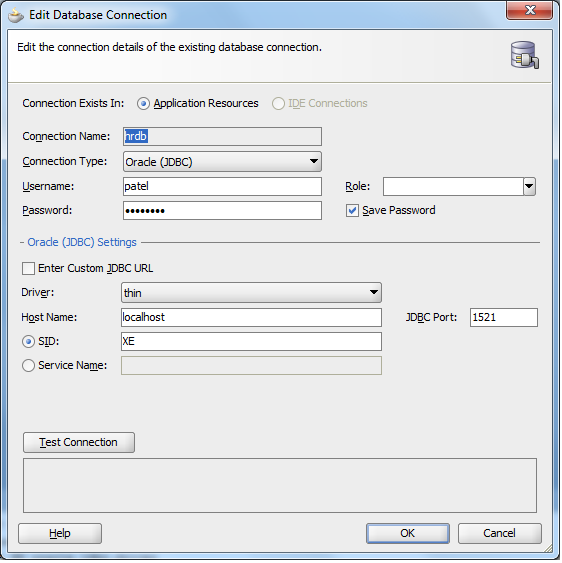Enable the Enter Custom JDBC URL checkbox
The image size is (562, 563).
(x=28, y=269)
